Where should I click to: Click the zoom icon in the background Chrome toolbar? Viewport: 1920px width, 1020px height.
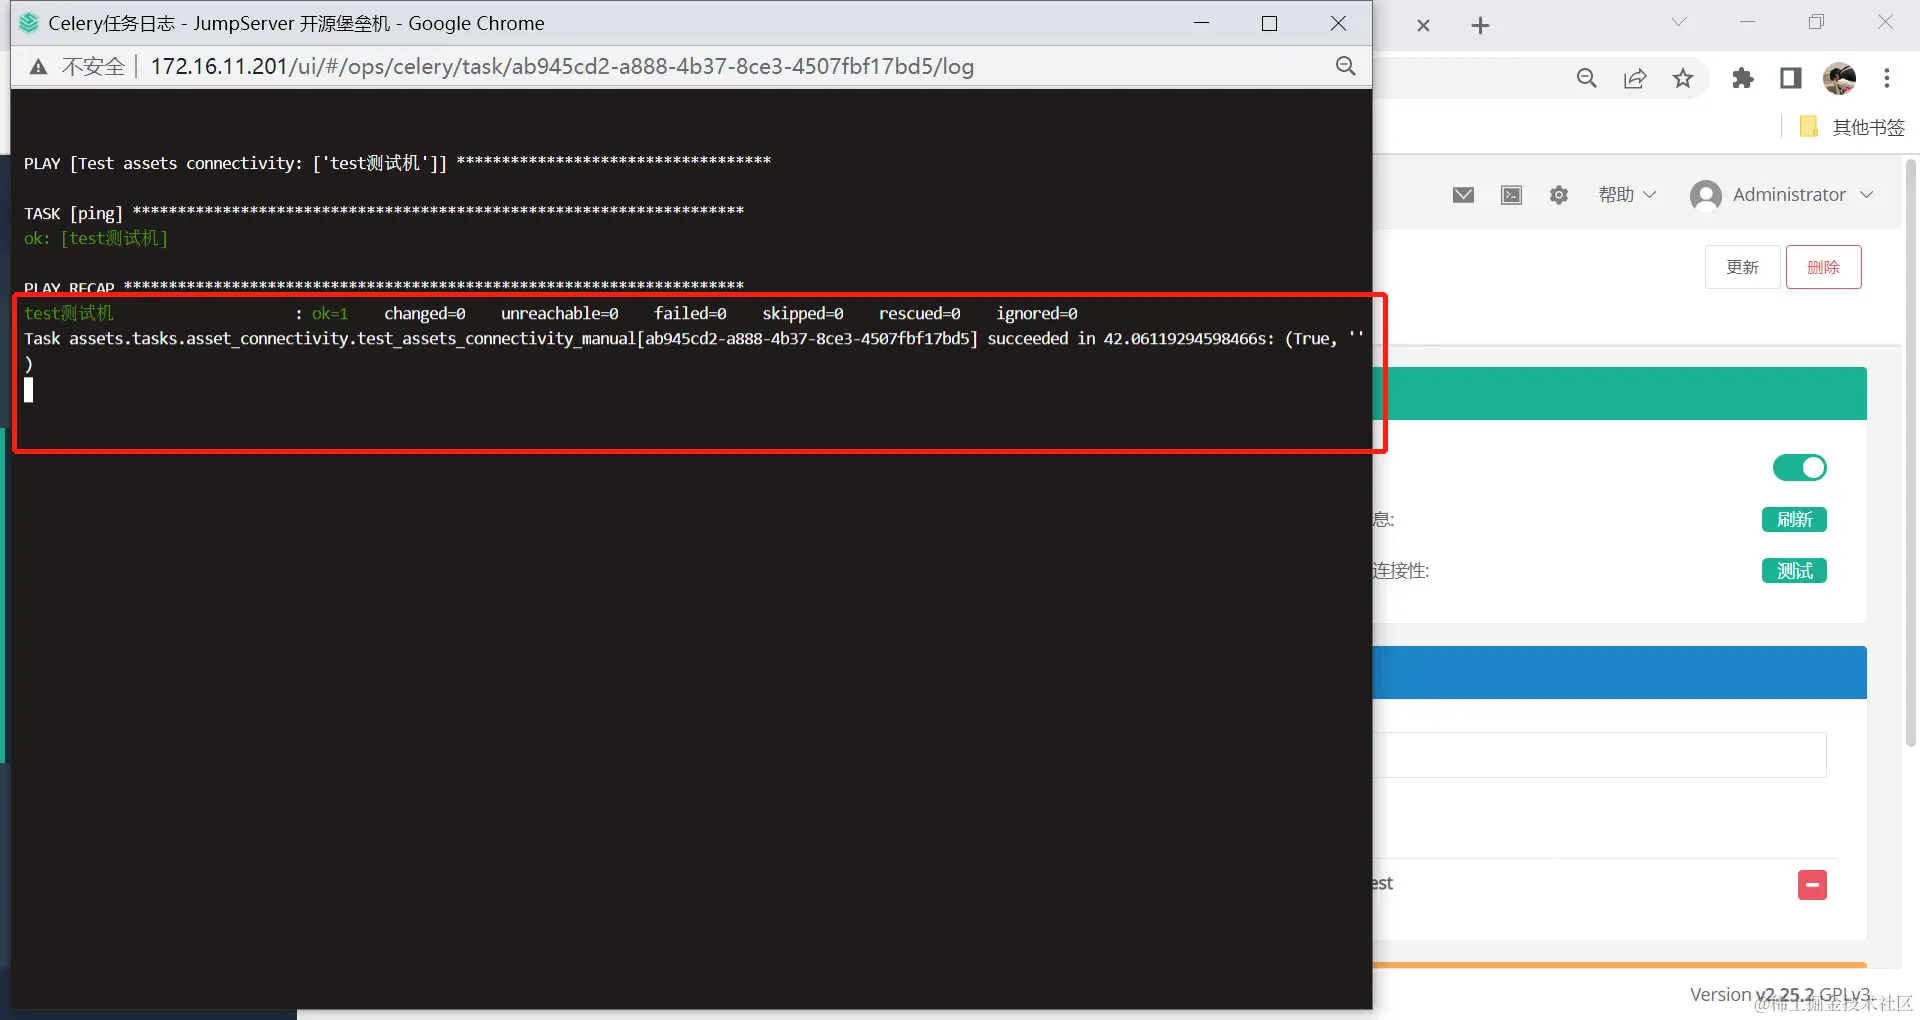pos(1587,78)
